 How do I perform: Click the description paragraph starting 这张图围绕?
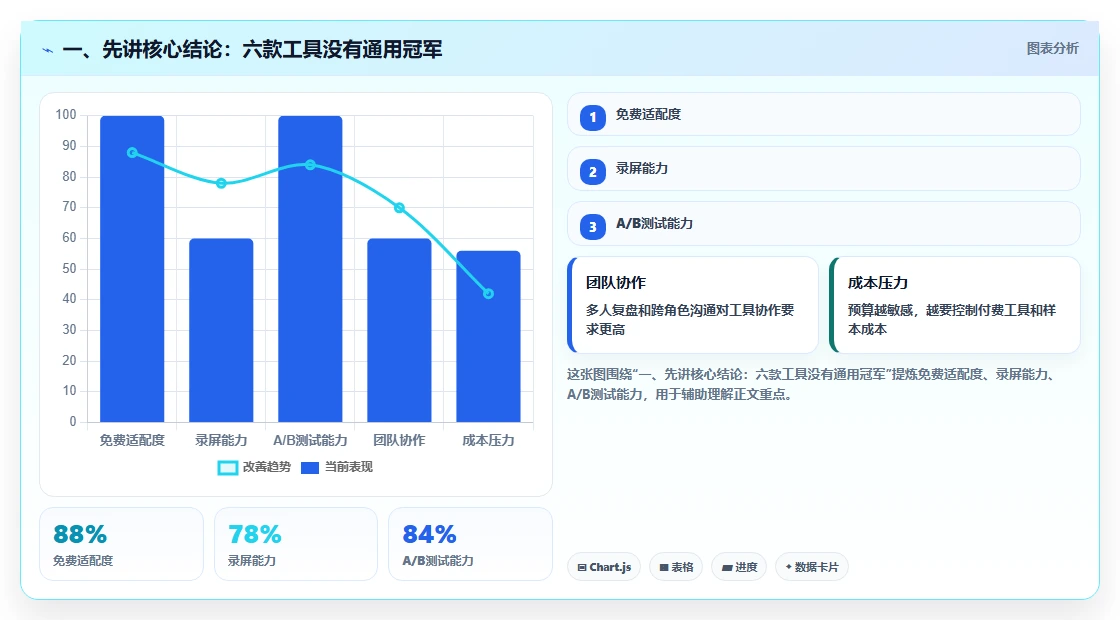[x=813, y=384]
